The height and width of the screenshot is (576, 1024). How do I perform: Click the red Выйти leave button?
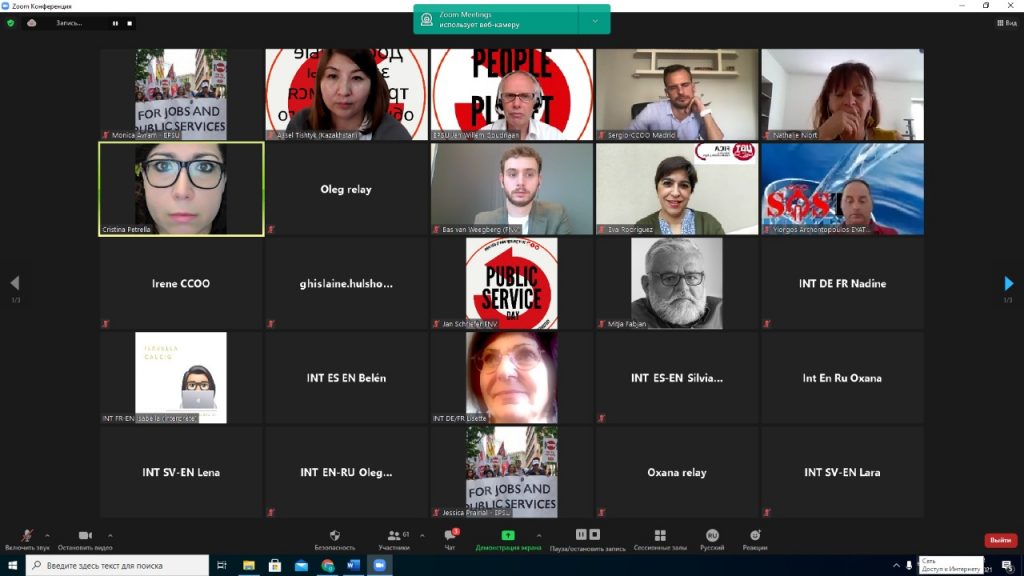click(x=1000, y=540)
